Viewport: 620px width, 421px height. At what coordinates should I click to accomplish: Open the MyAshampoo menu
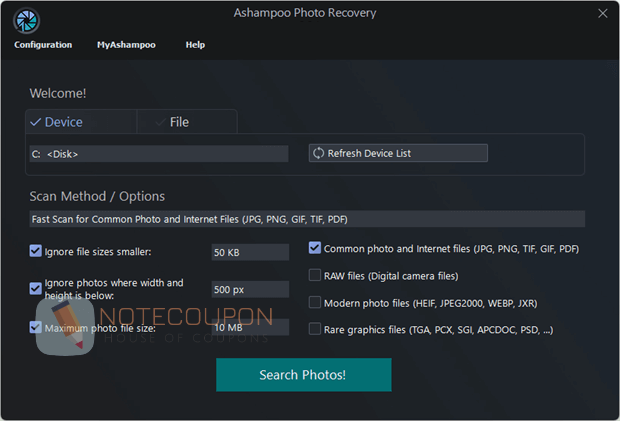coord(126,45)
